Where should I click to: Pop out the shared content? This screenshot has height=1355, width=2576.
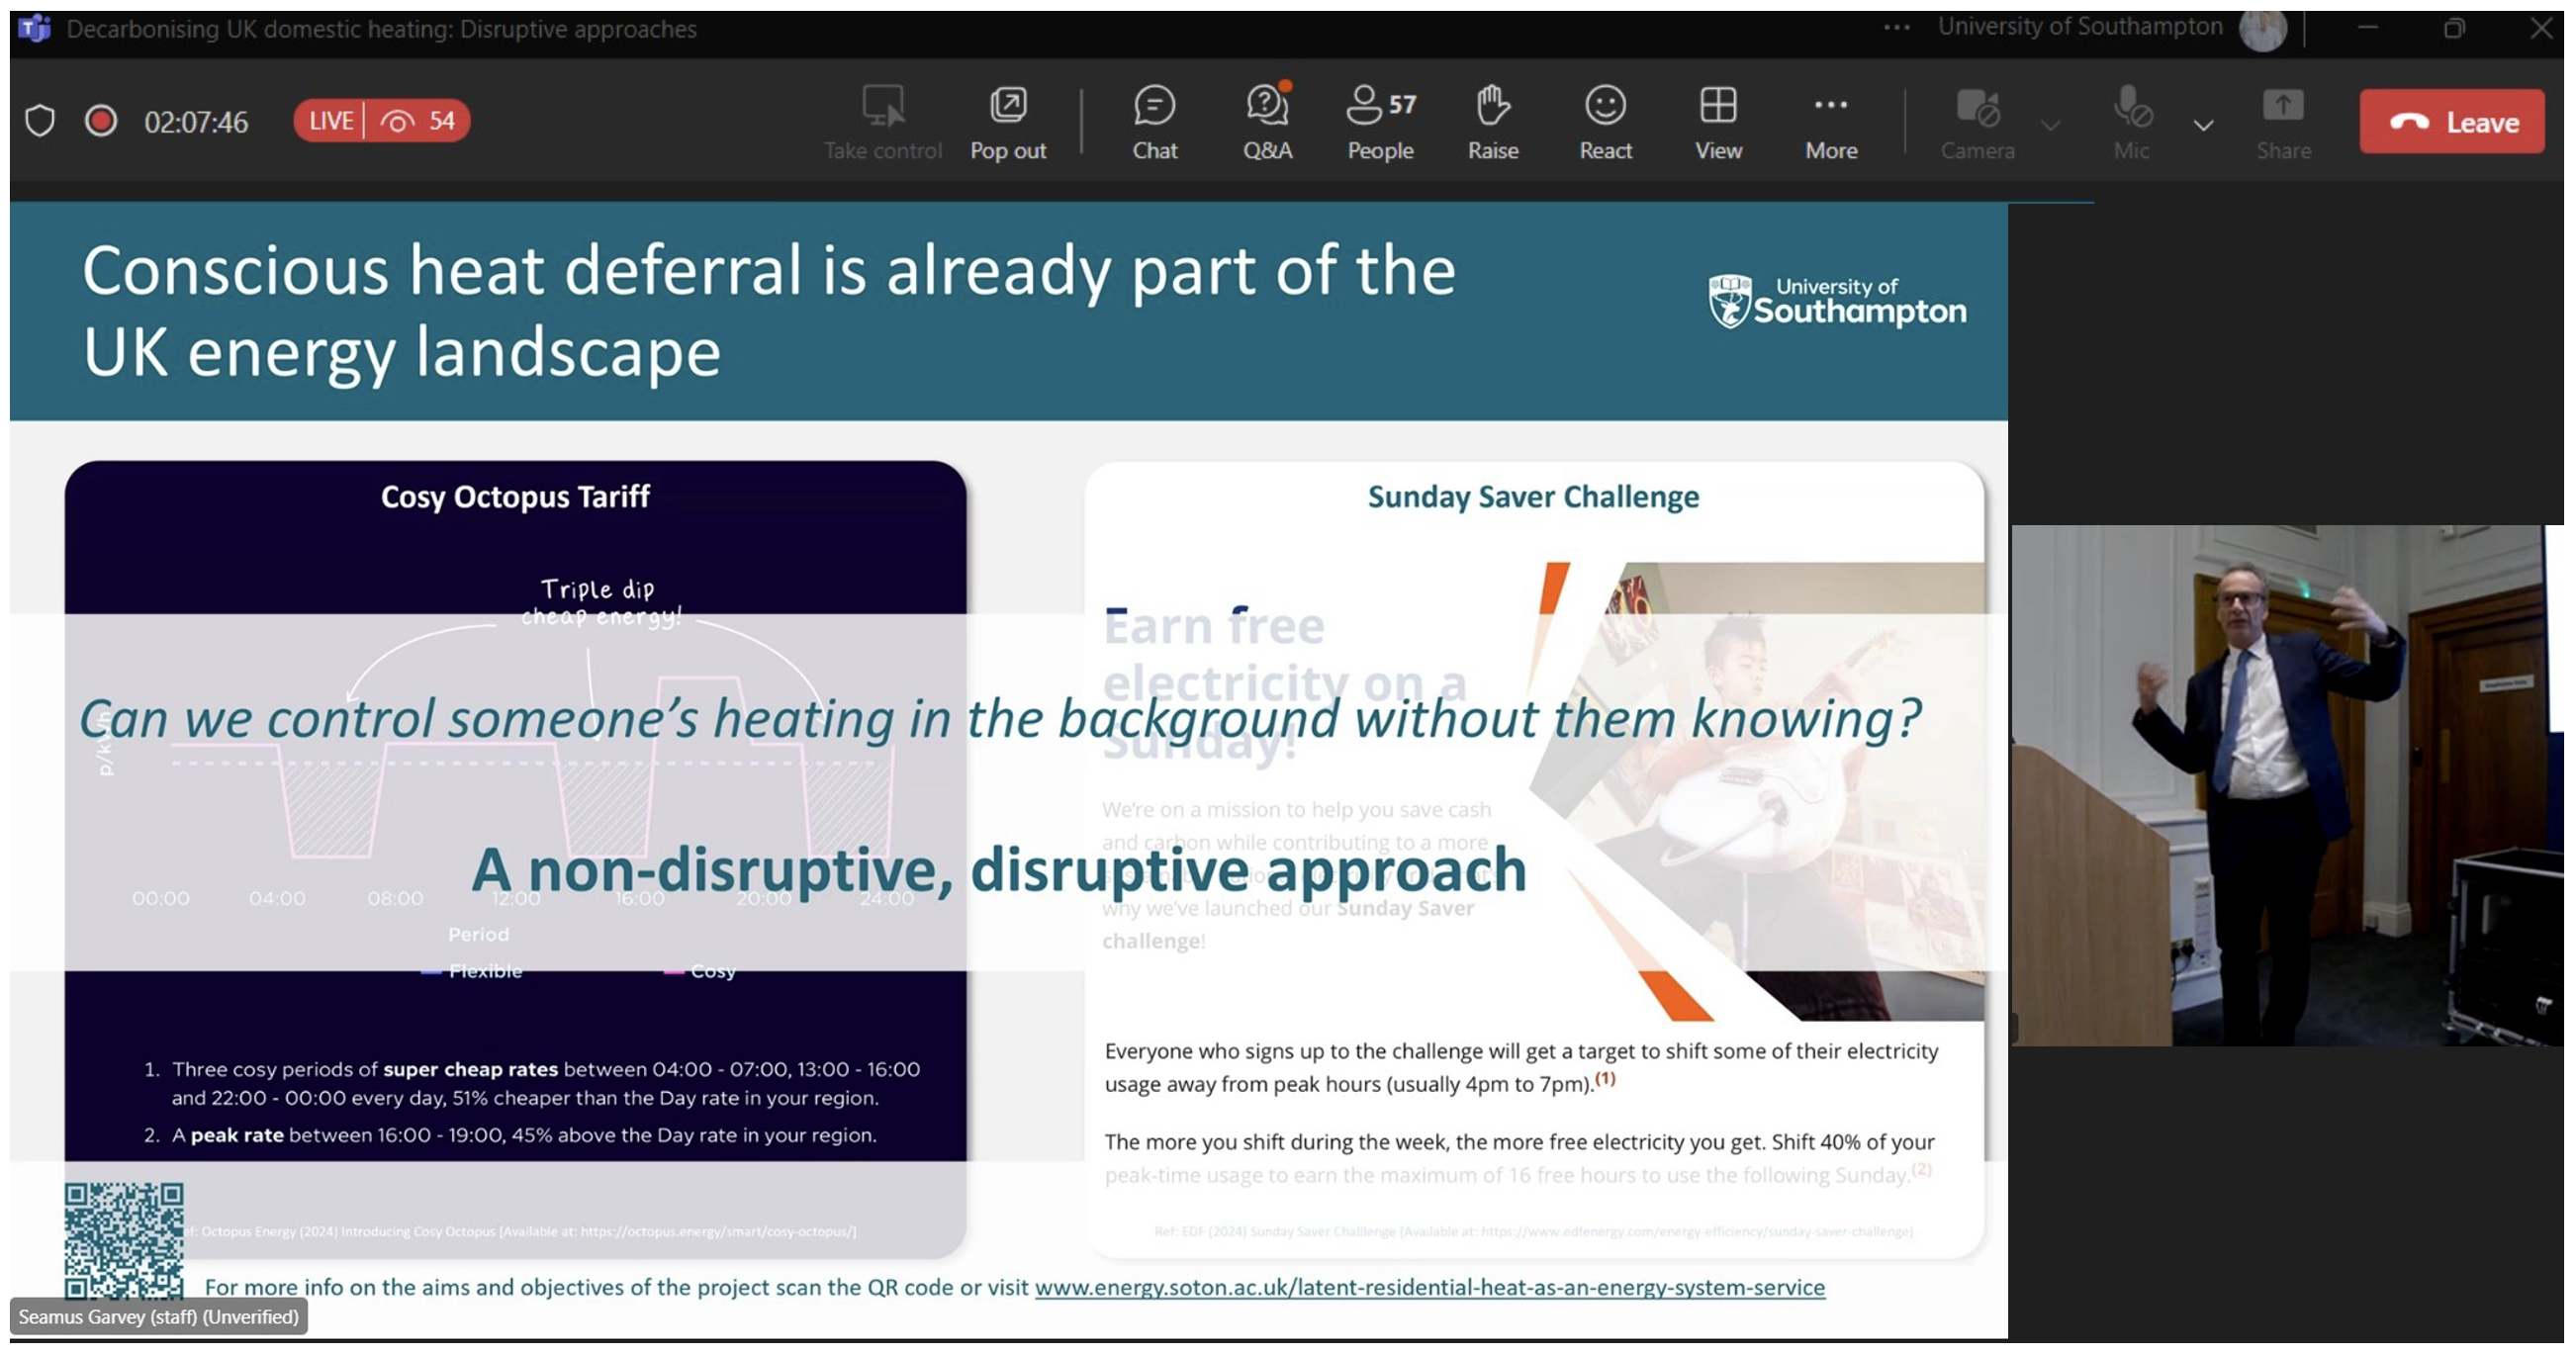tap(1007, 121)
